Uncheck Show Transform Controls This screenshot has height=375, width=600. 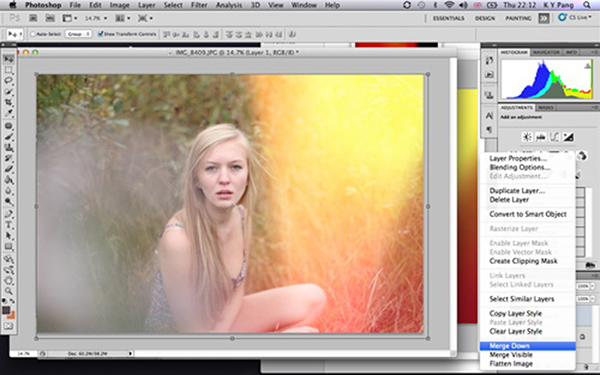coord(101,34)
